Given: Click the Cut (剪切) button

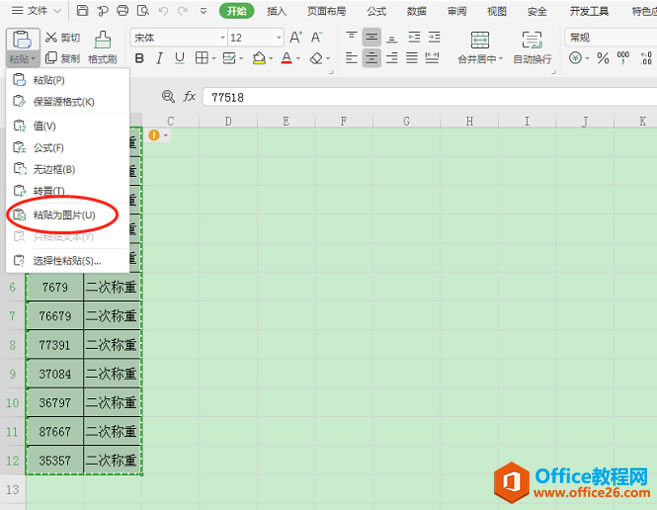Looking at the screenshot, I should (62, 38).
